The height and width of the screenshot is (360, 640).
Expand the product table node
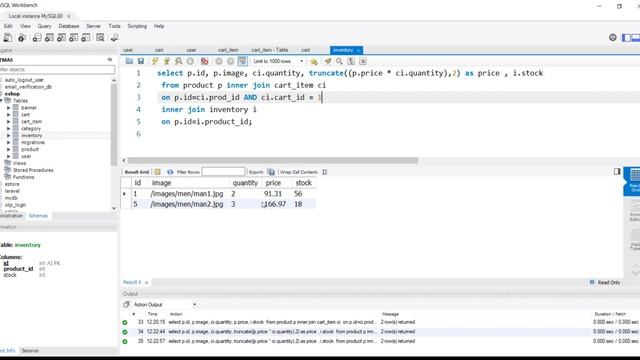tap(9, 149)
